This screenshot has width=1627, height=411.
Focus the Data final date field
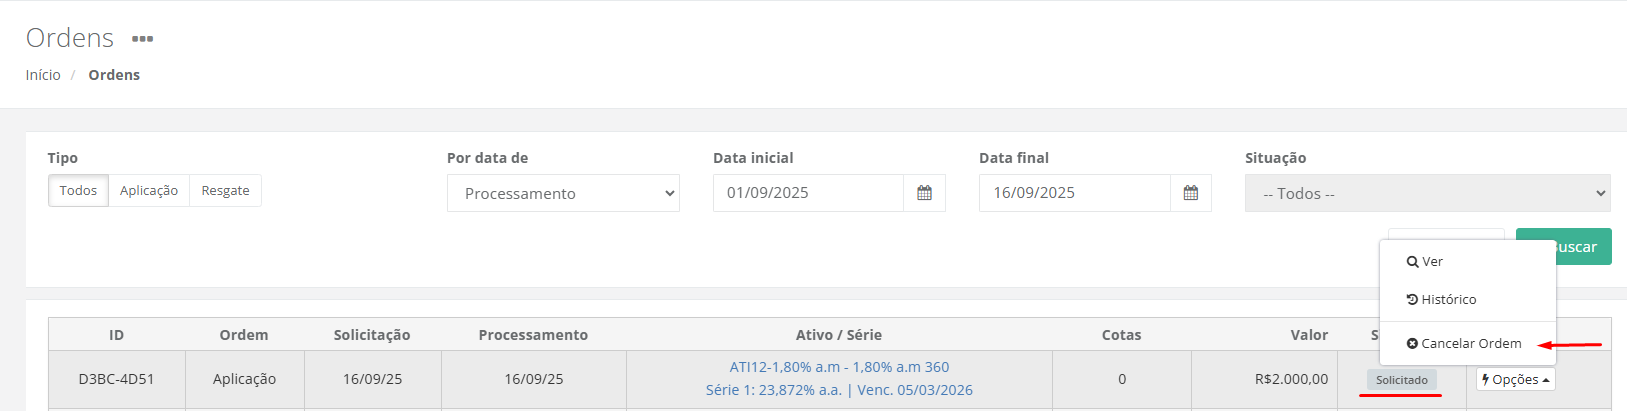(x=1074, y=193)
